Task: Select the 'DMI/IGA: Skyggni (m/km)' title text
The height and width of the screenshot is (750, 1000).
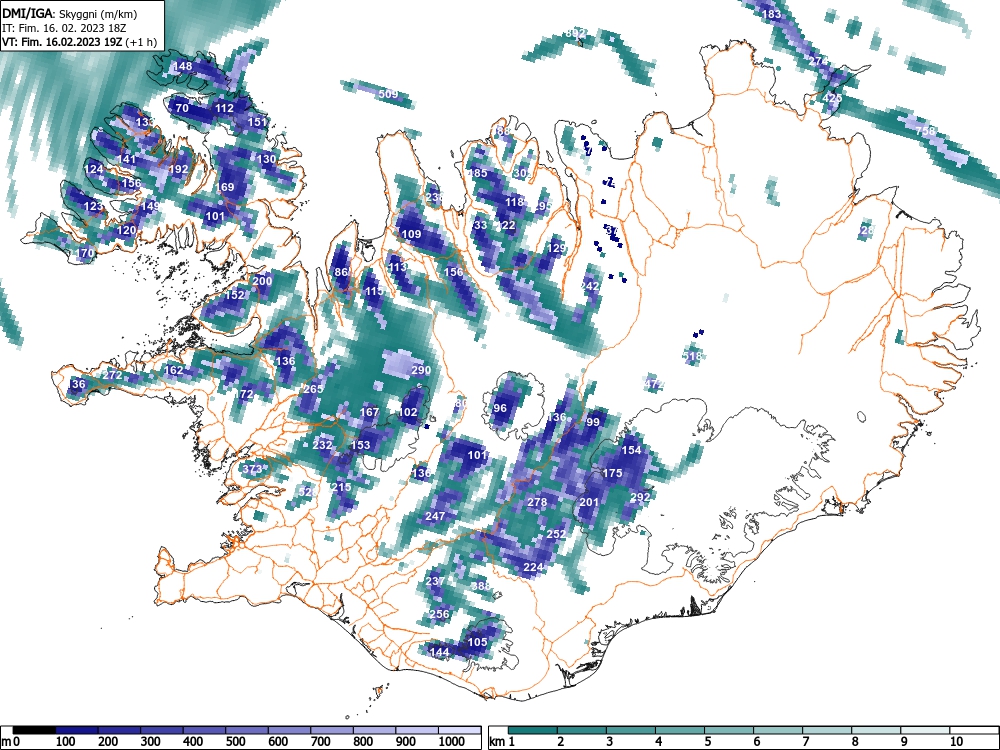Action: pos(70,14)
